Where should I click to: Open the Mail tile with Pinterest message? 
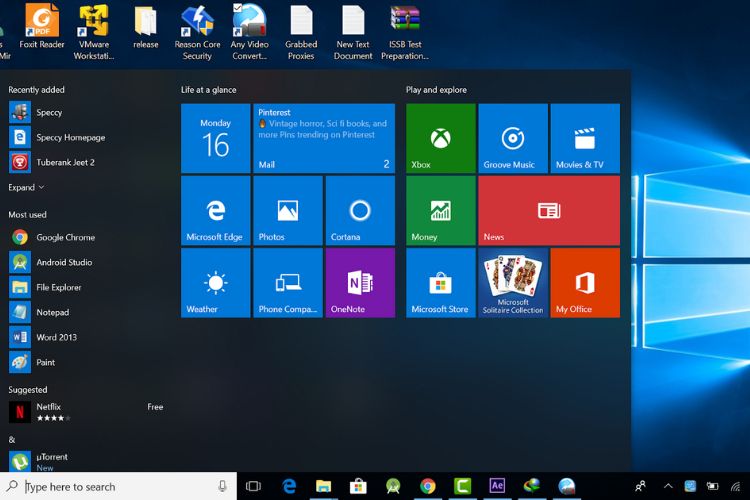[x=324, y=138]
